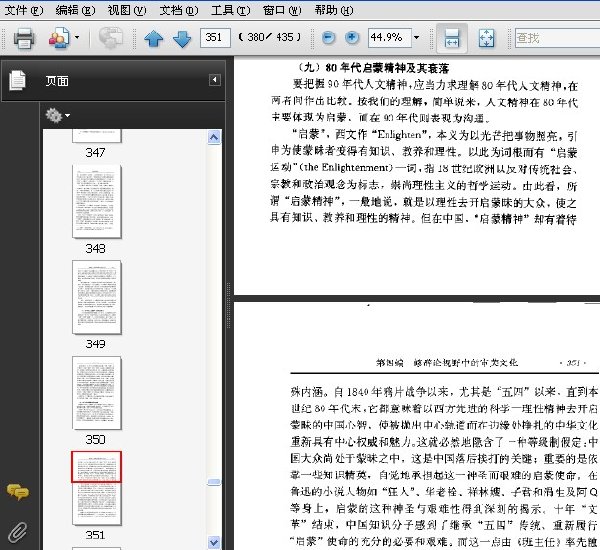Screen dimensions: 600x550
Task: Select page 349 thumbnail
Action: click(x=96, y=297)
